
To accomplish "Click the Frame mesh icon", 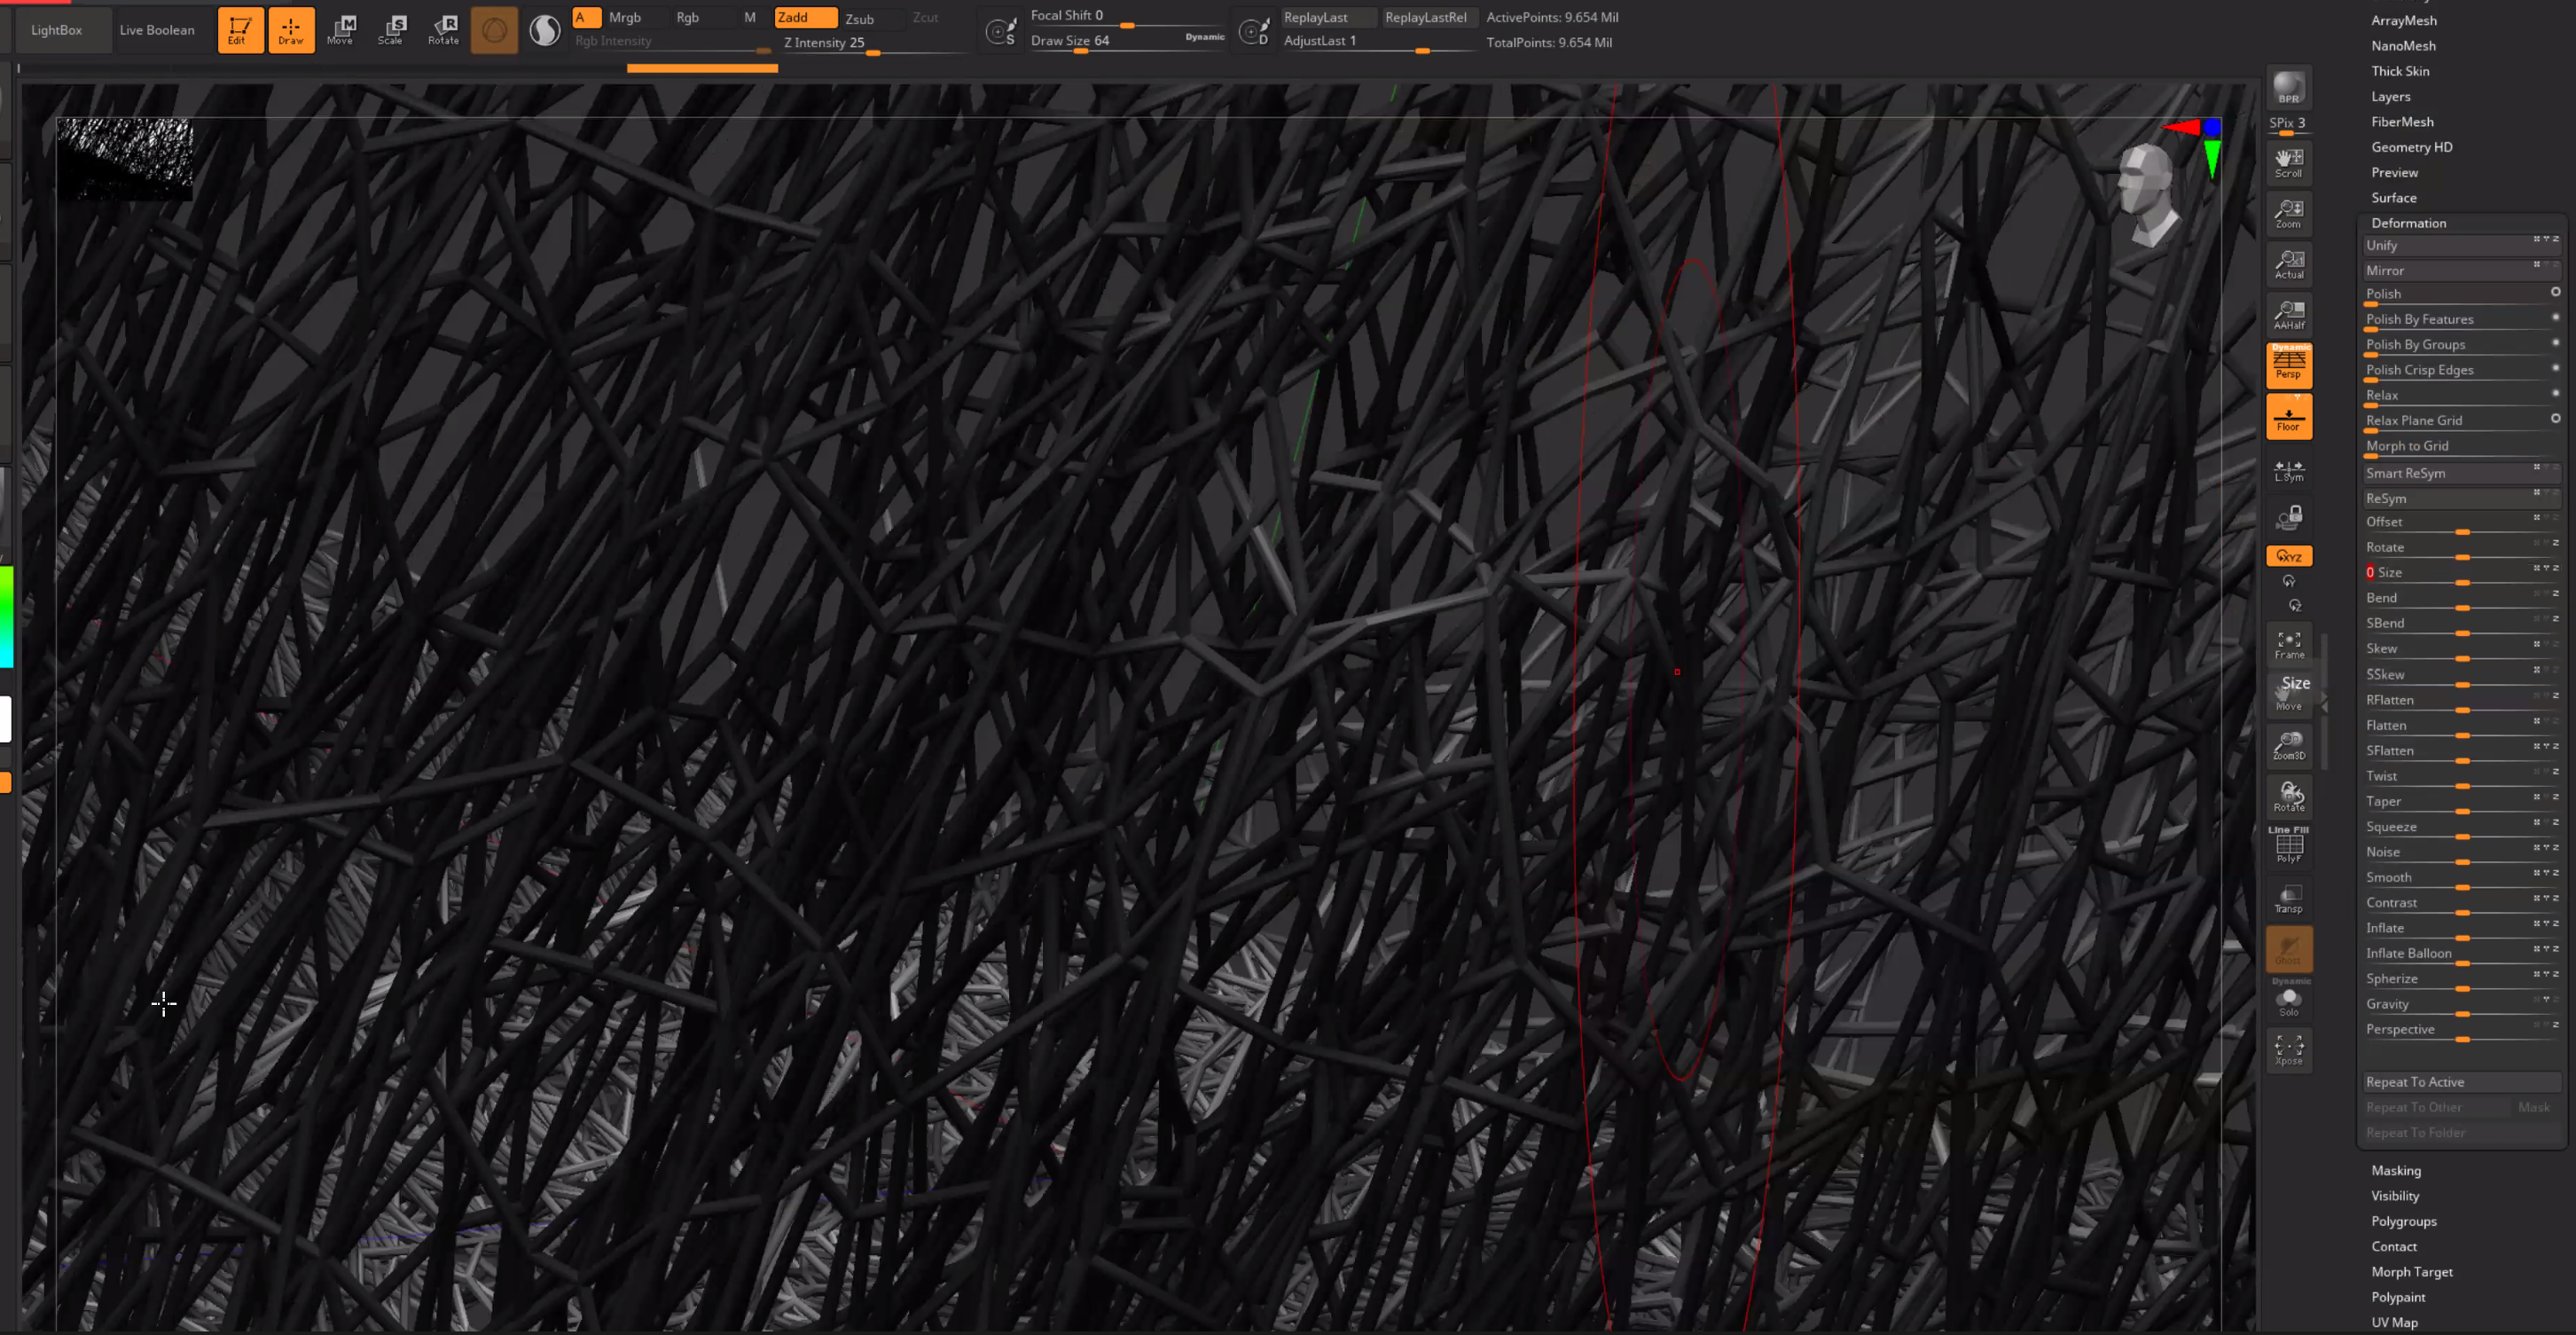I will click(x=2288, y=645).
